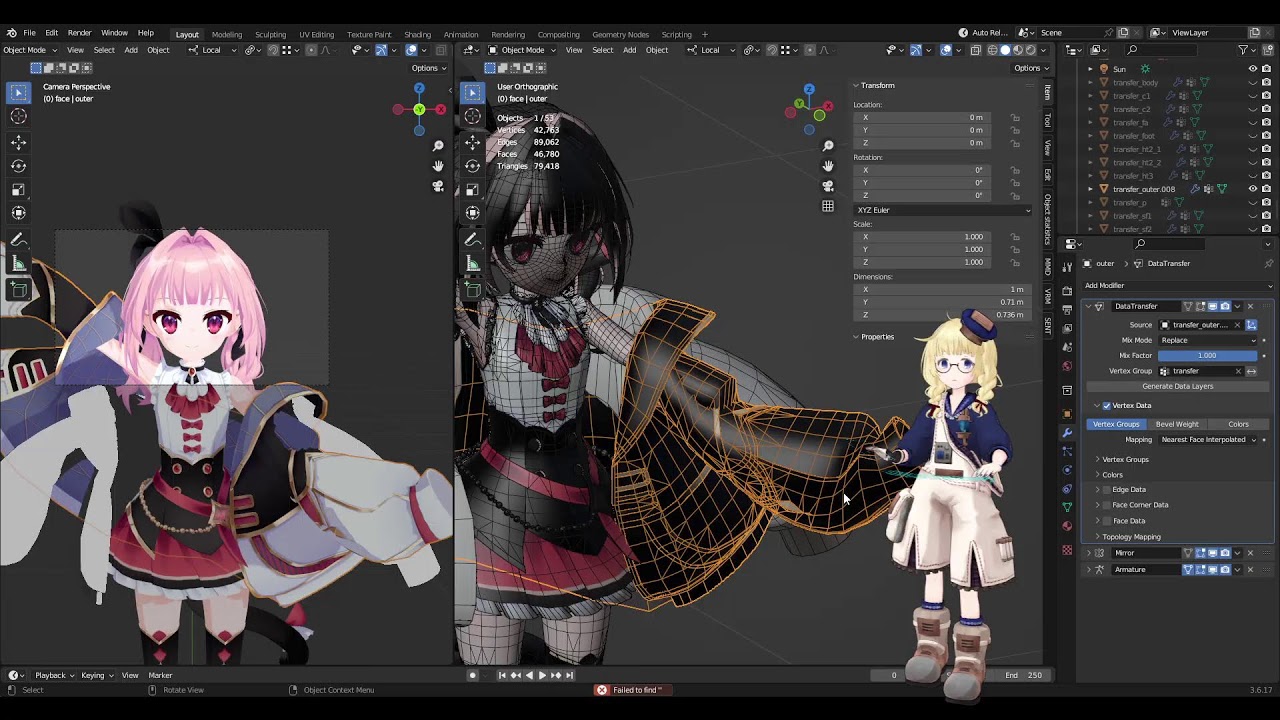
Task: Switch to the Geometry Nodes workspace tab
Action: click(x=620, y=34)
